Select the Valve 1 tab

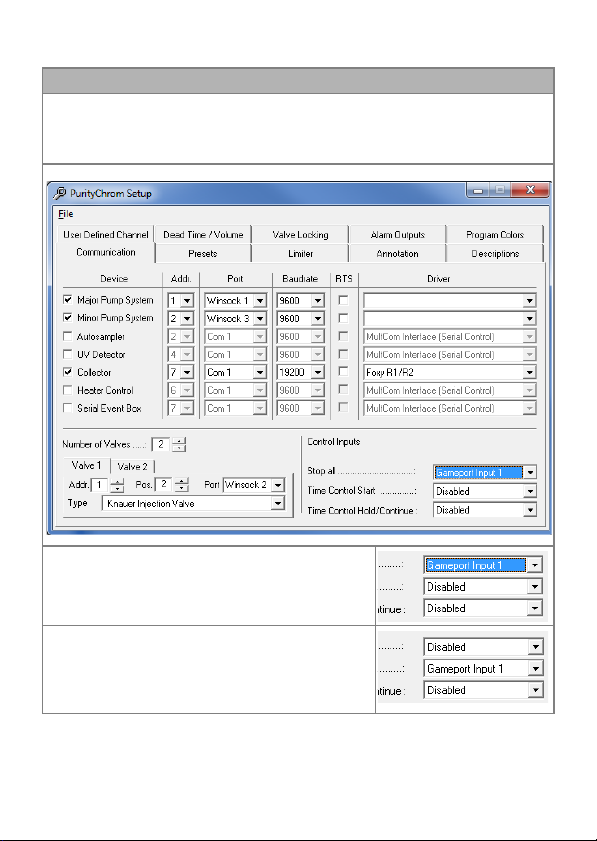pyautogui.click(x=86, y=466)
